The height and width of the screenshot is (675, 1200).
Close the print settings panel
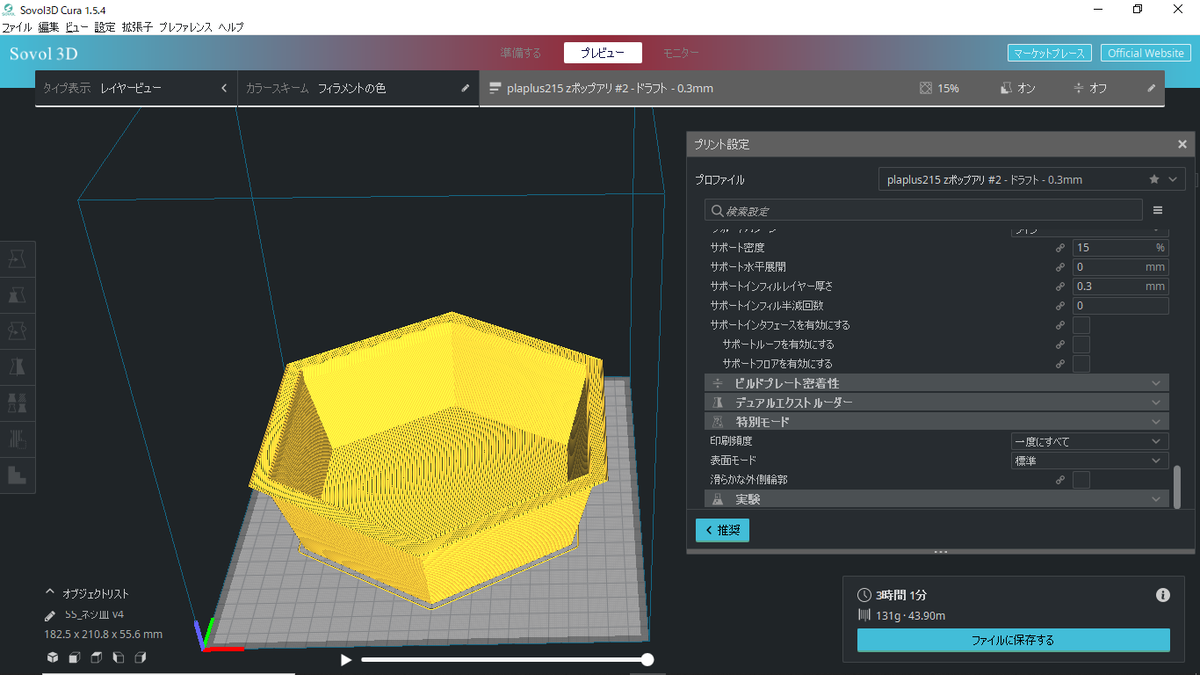(x=1182, y=144)
